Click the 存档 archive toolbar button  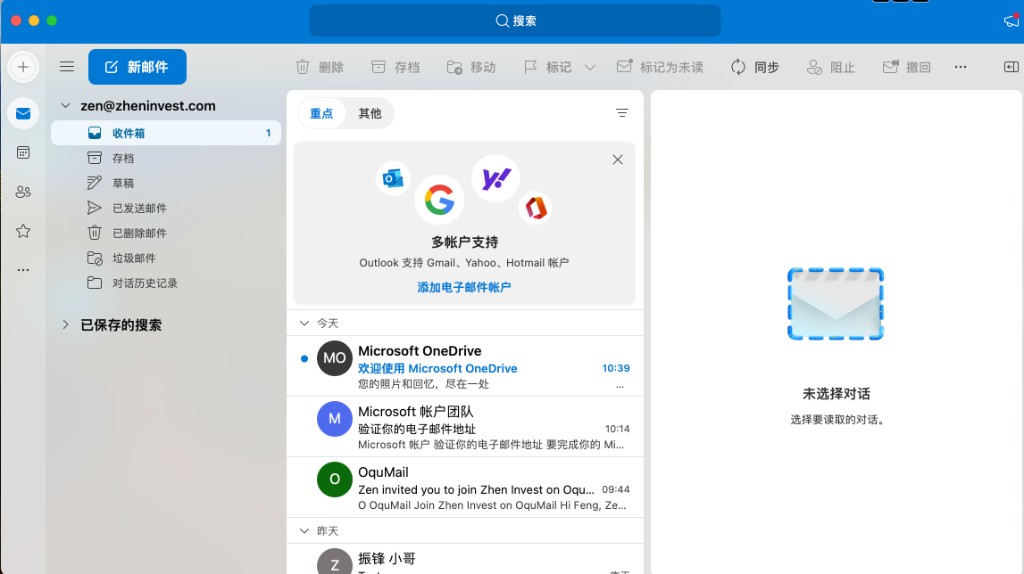[x=395, y=67]
